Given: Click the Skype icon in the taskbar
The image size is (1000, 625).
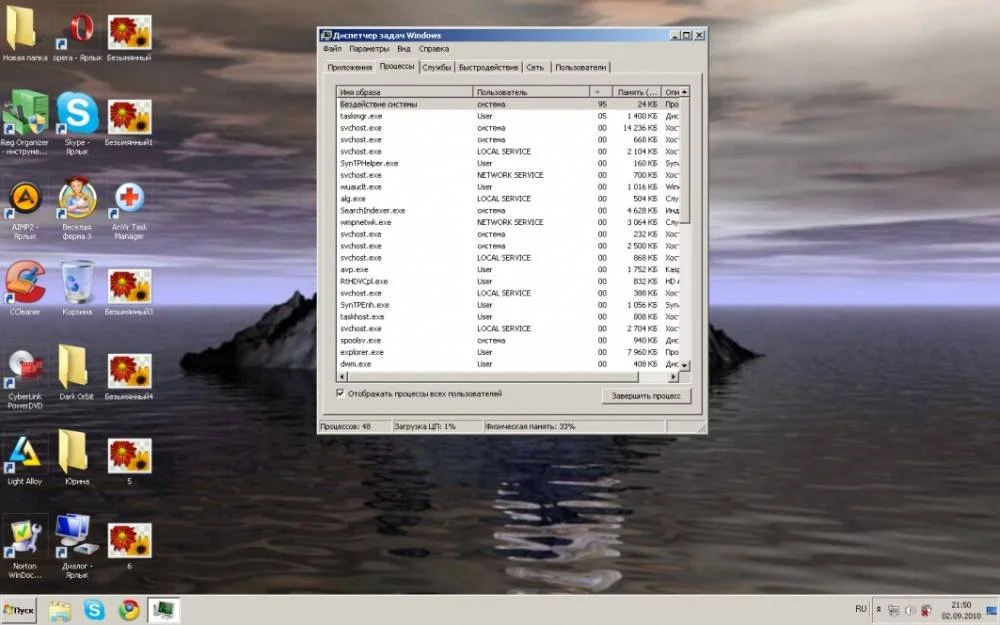Looking at the screenshot, I should (94, 609).
